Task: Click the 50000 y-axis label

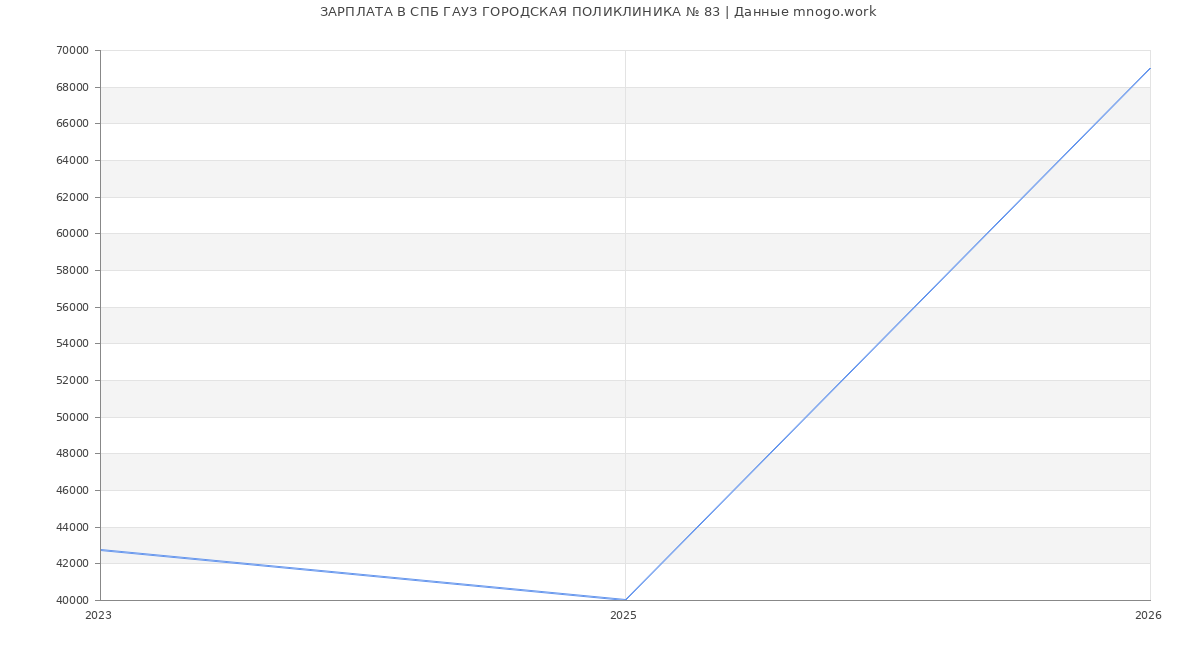Action: [x=72, y=417]
